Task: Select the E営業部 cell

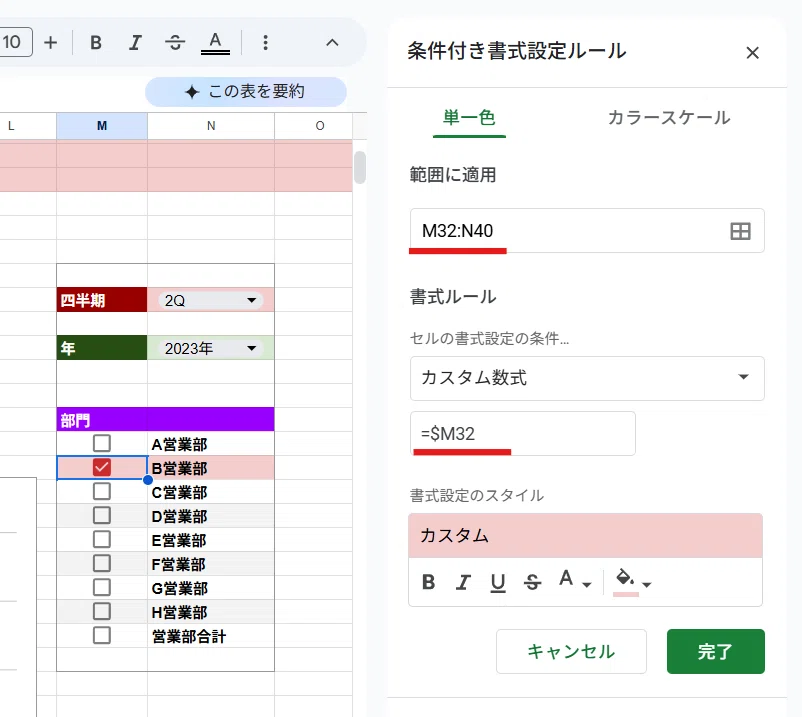Action: 211,540
